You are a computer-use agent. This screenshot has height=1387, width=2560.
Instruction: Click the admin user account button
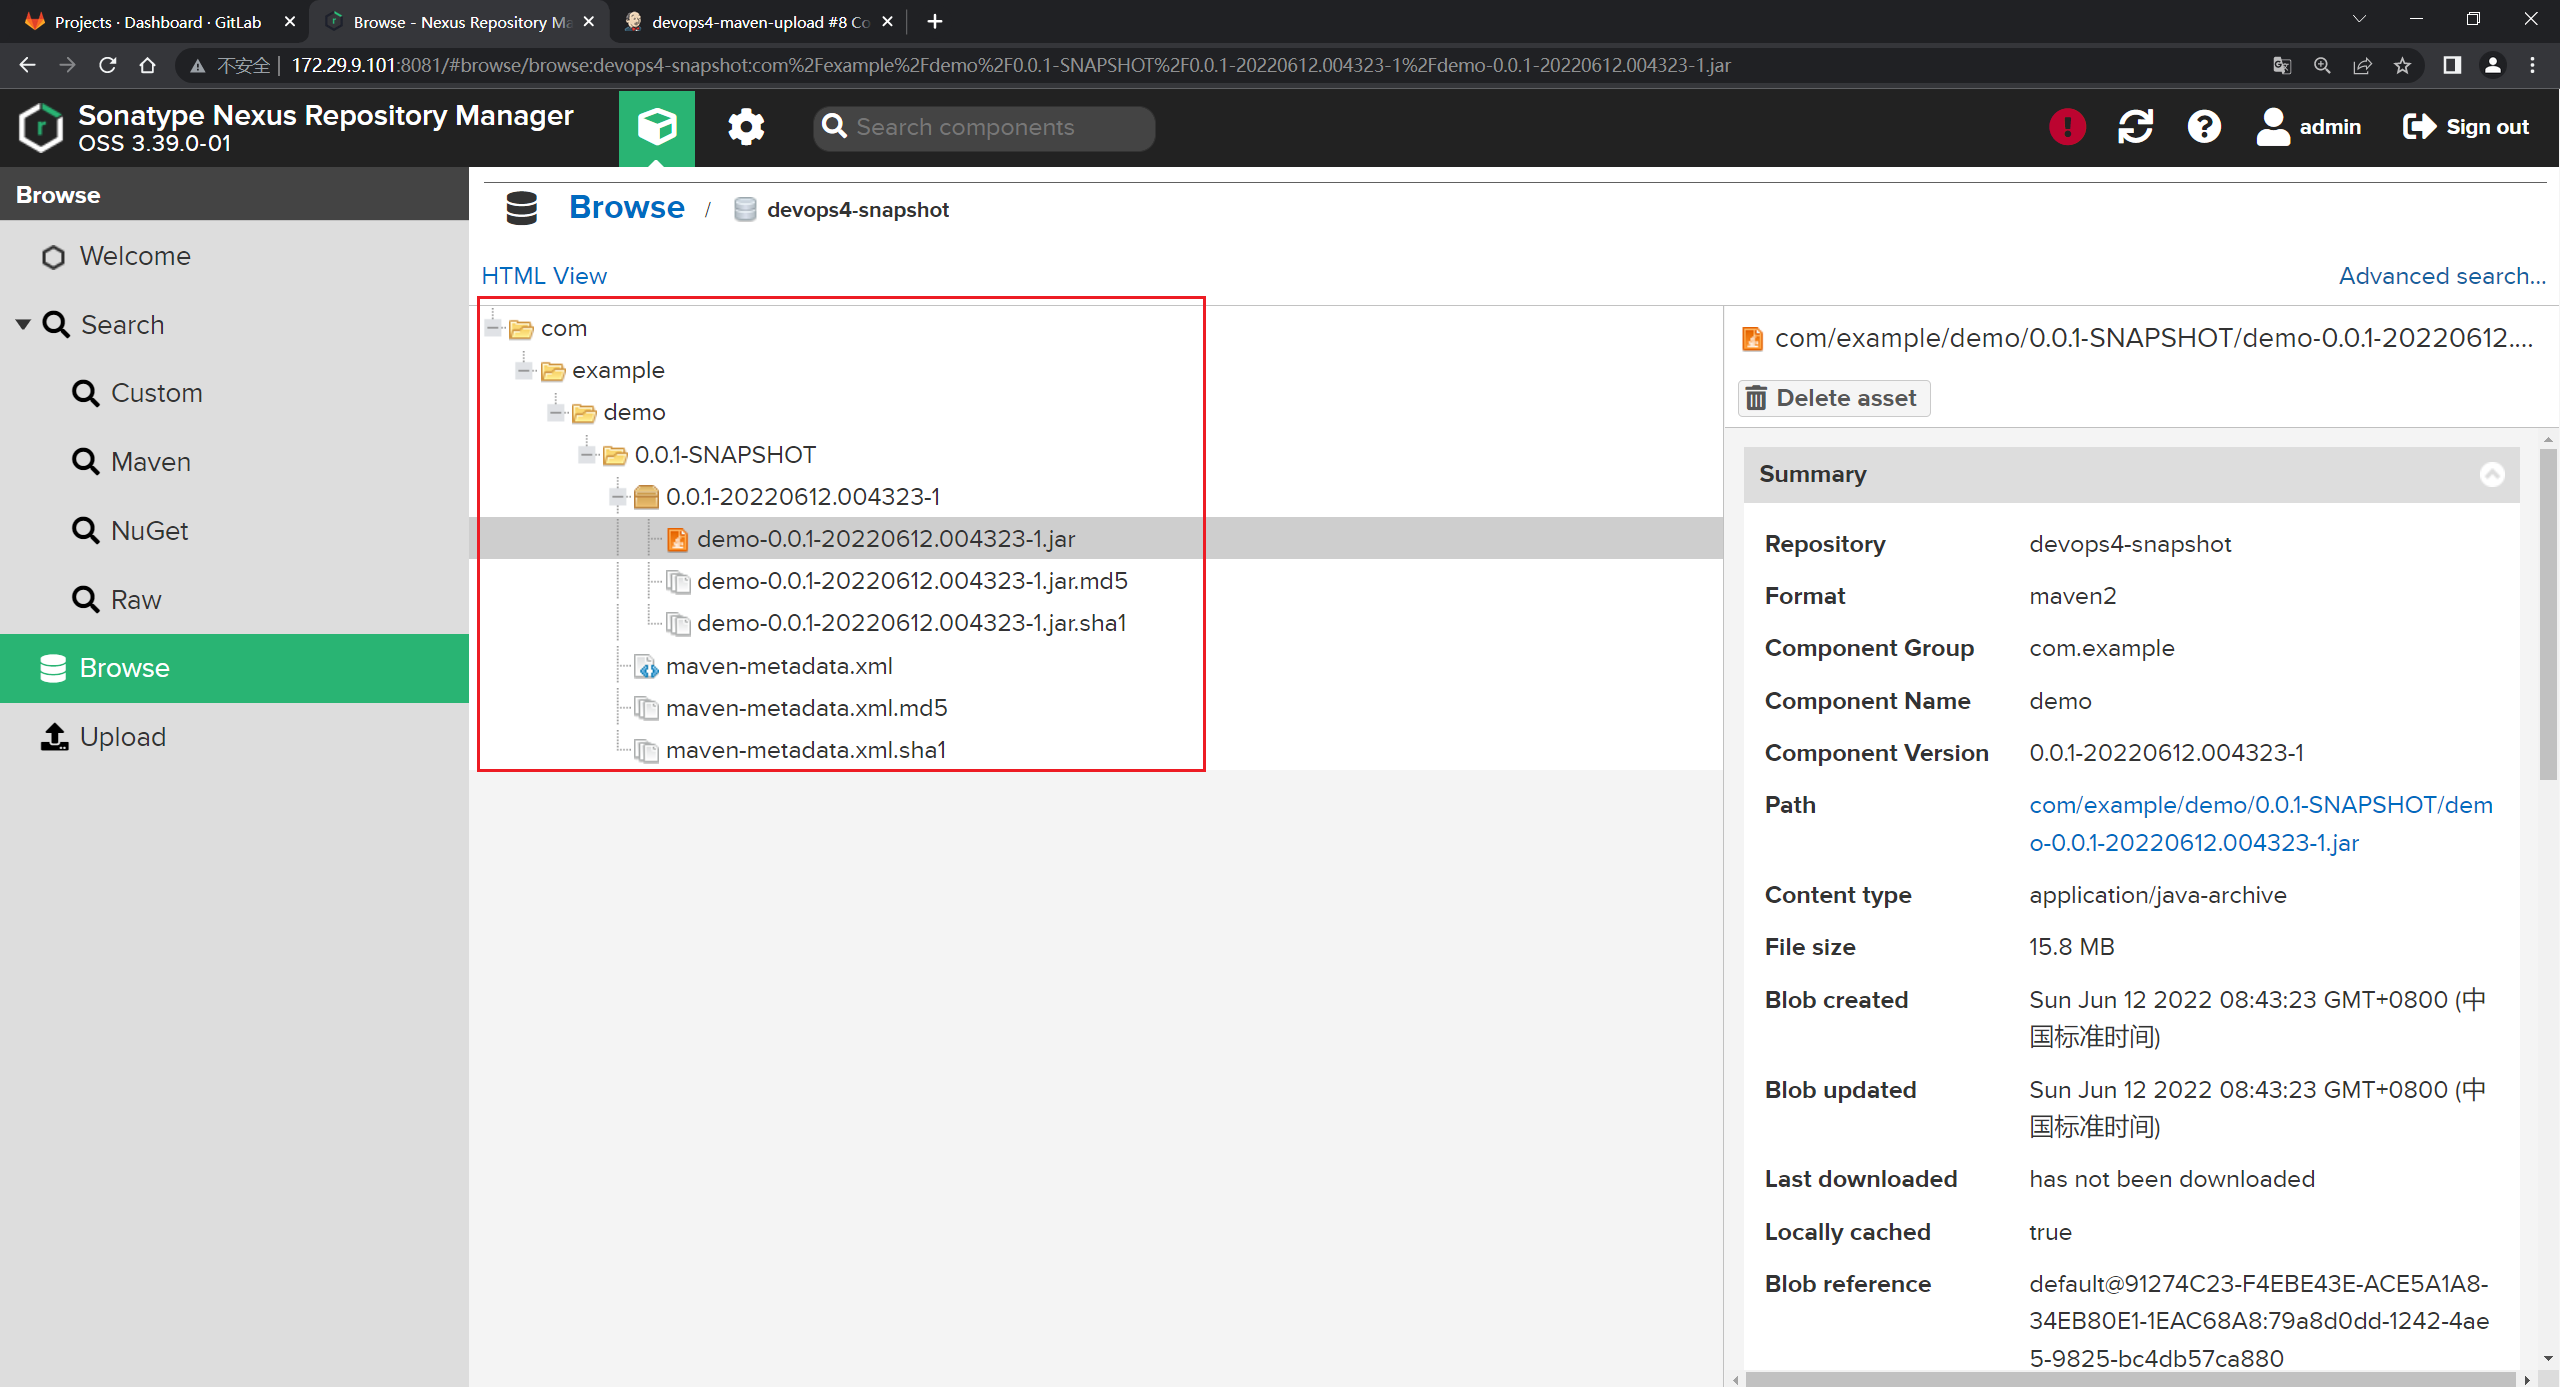(x=2309, y=127)
